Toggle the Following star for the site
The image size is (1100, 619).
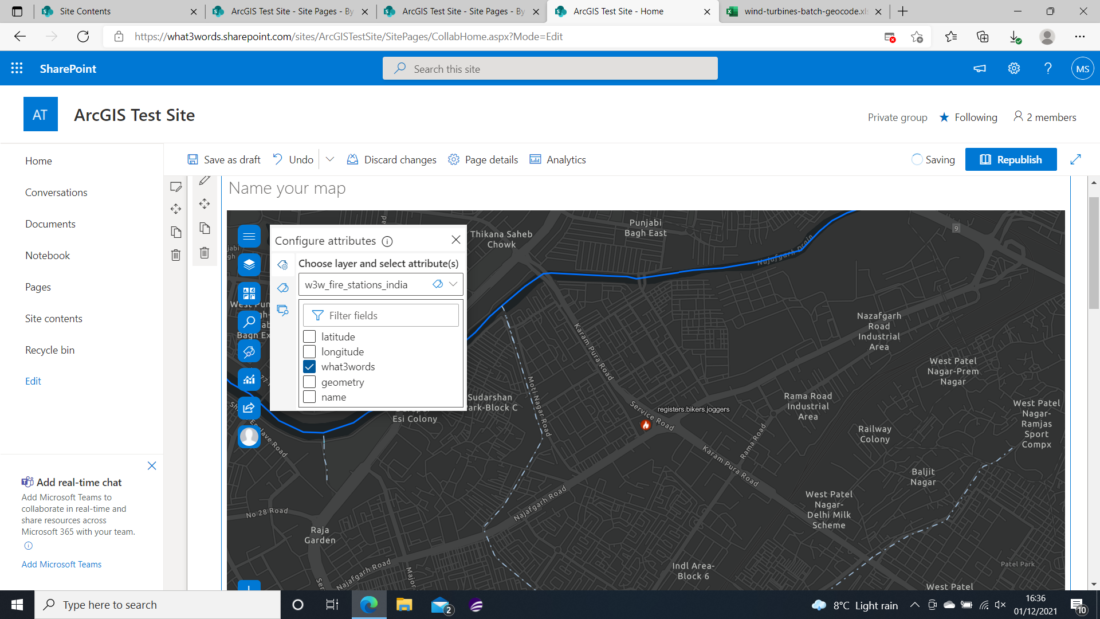[x=944, y=117]
